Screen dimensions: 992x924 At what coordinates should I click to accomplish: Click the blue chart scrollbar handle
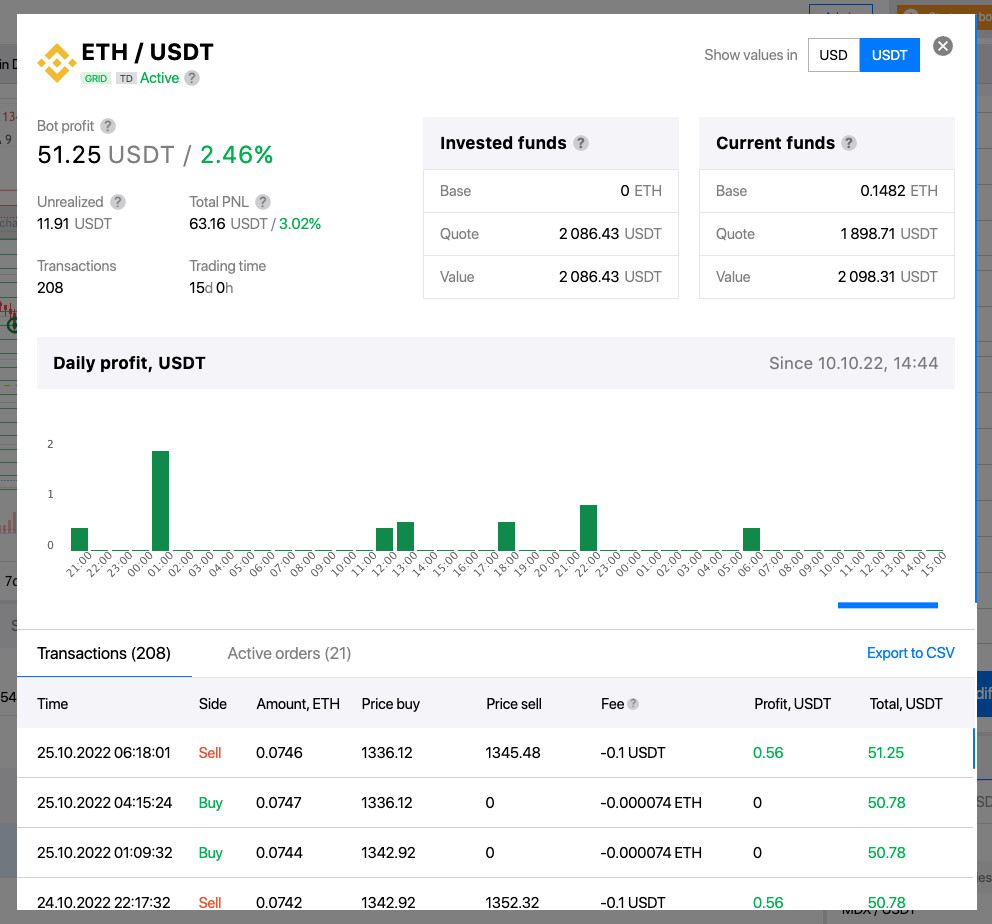point(887,604)
